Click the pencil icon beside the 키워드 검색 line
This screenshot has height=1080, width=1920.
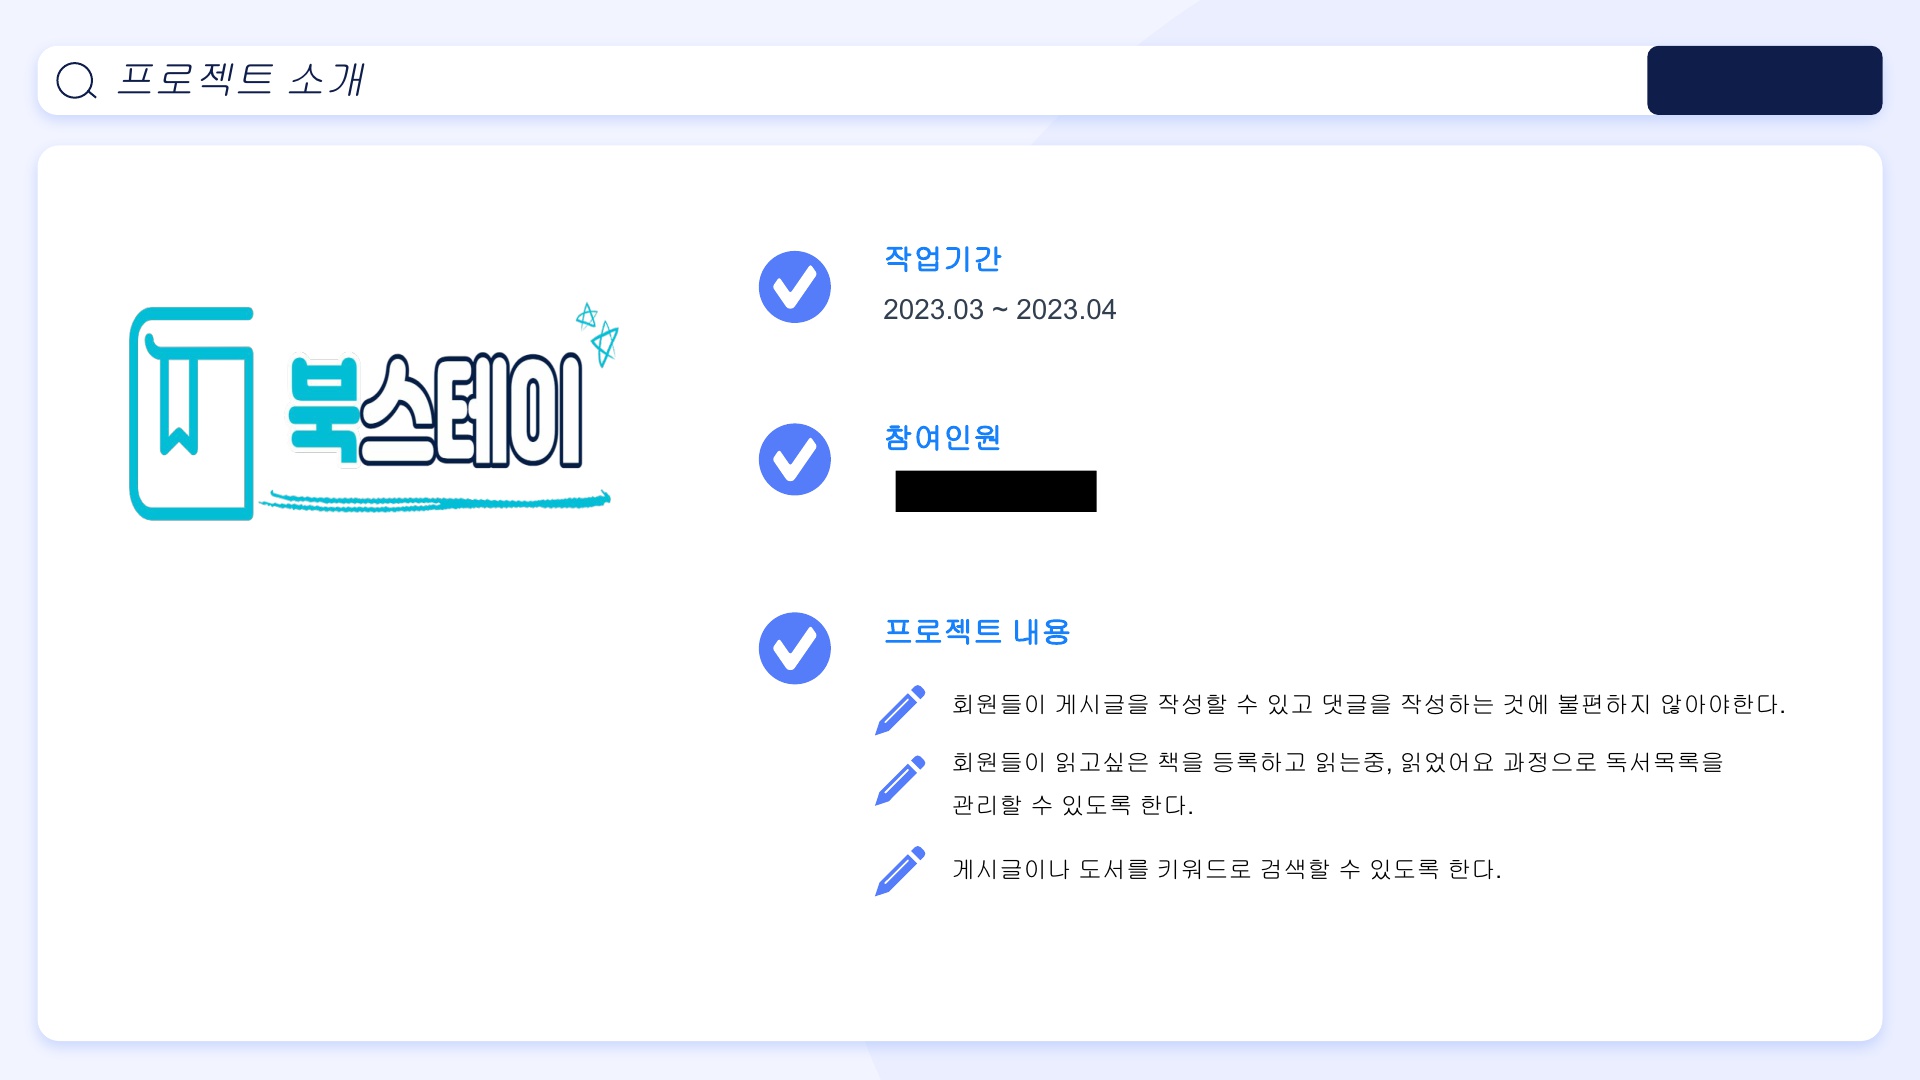[x=900, y=871]
